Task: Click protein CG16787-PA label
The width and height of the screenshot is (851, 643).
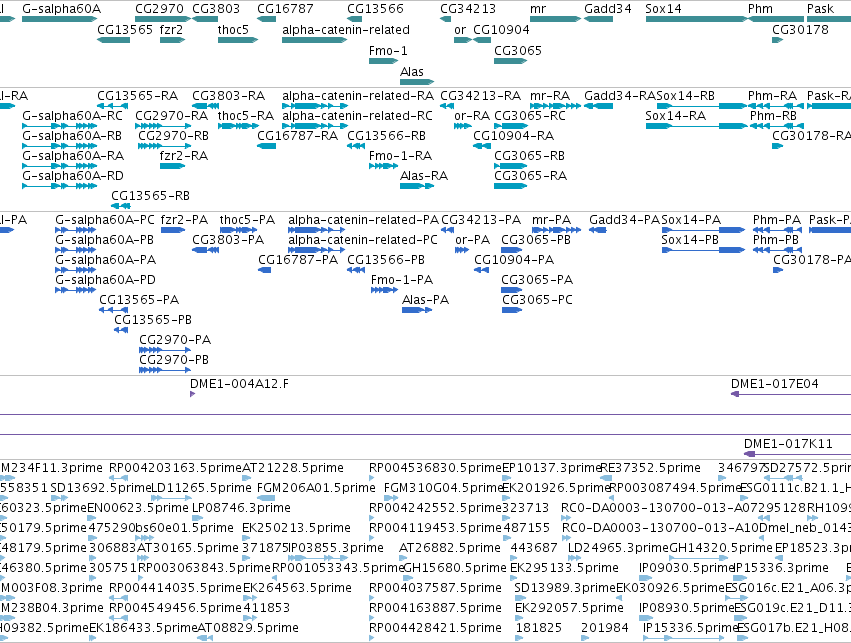Action: (x=298, y=260)
